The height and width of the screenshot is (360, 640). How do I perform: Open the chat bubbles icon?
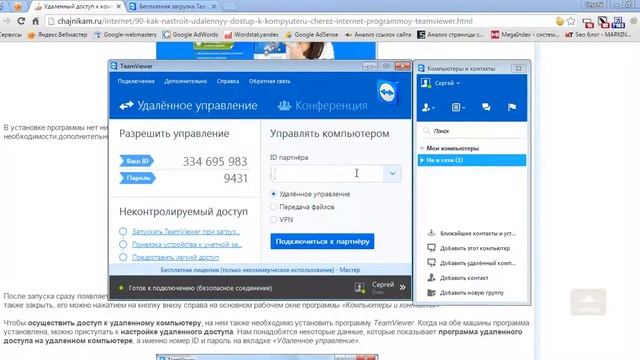click(486, 107)
